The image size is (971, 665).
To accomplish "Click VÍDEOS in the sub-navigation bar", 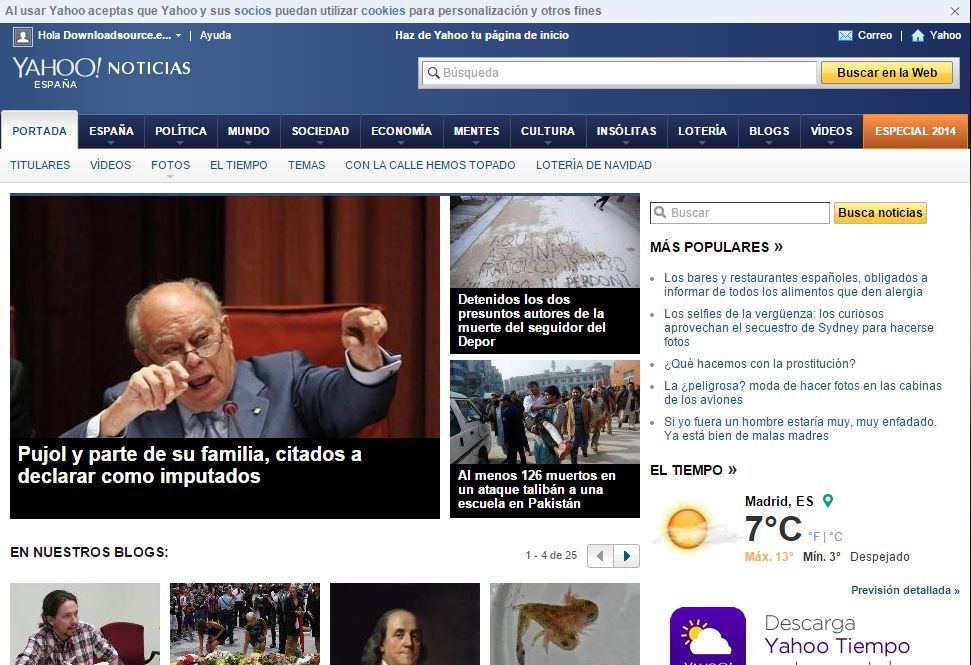I will coord(110,165).
